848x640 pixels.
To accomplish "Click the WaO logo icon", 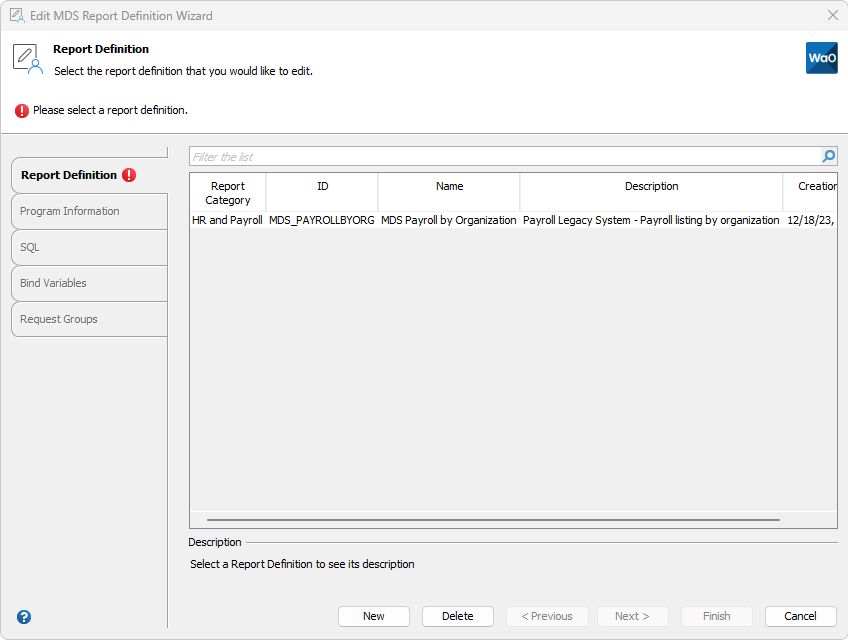I will [x=821, y=58].
